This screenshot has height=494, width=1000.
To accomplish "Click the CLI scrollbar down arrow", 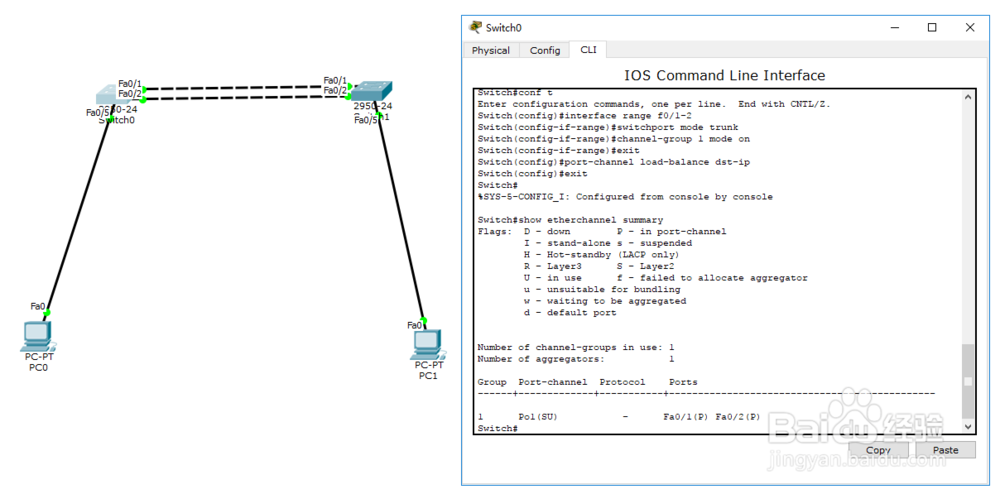I will [968, 426].
